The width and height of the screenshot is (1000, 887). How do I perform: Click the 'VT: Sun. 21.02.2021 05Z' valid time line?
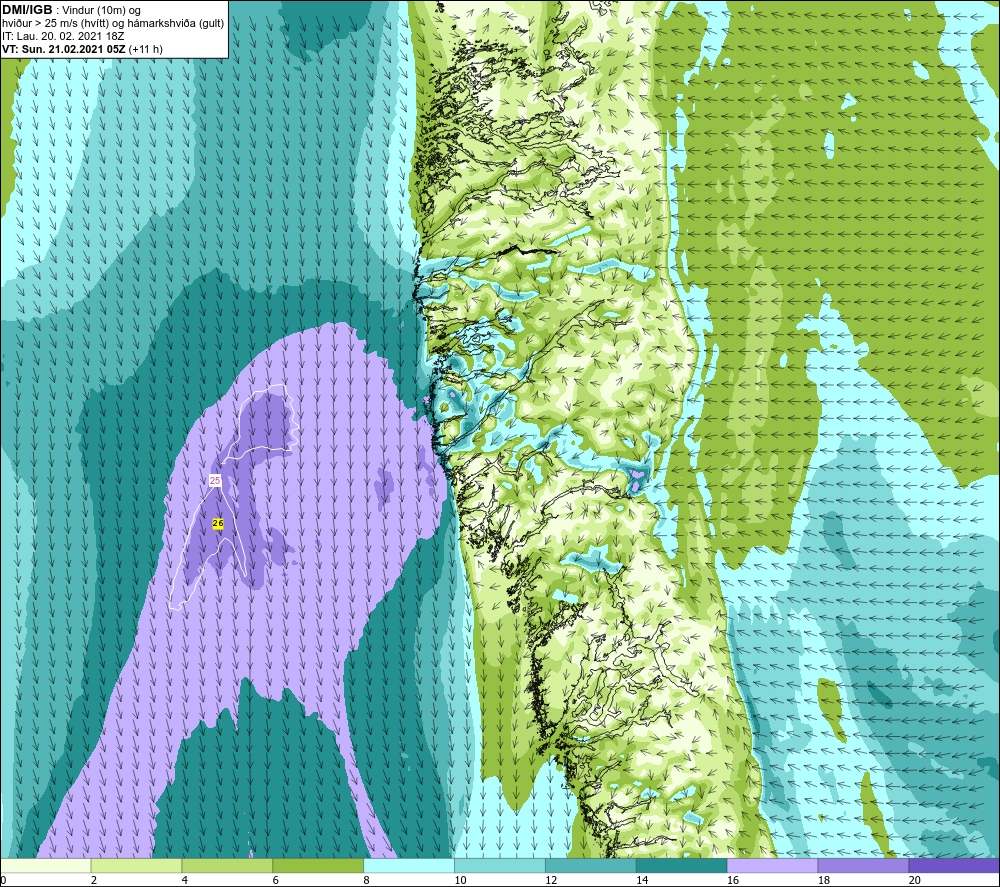[64, 49]
